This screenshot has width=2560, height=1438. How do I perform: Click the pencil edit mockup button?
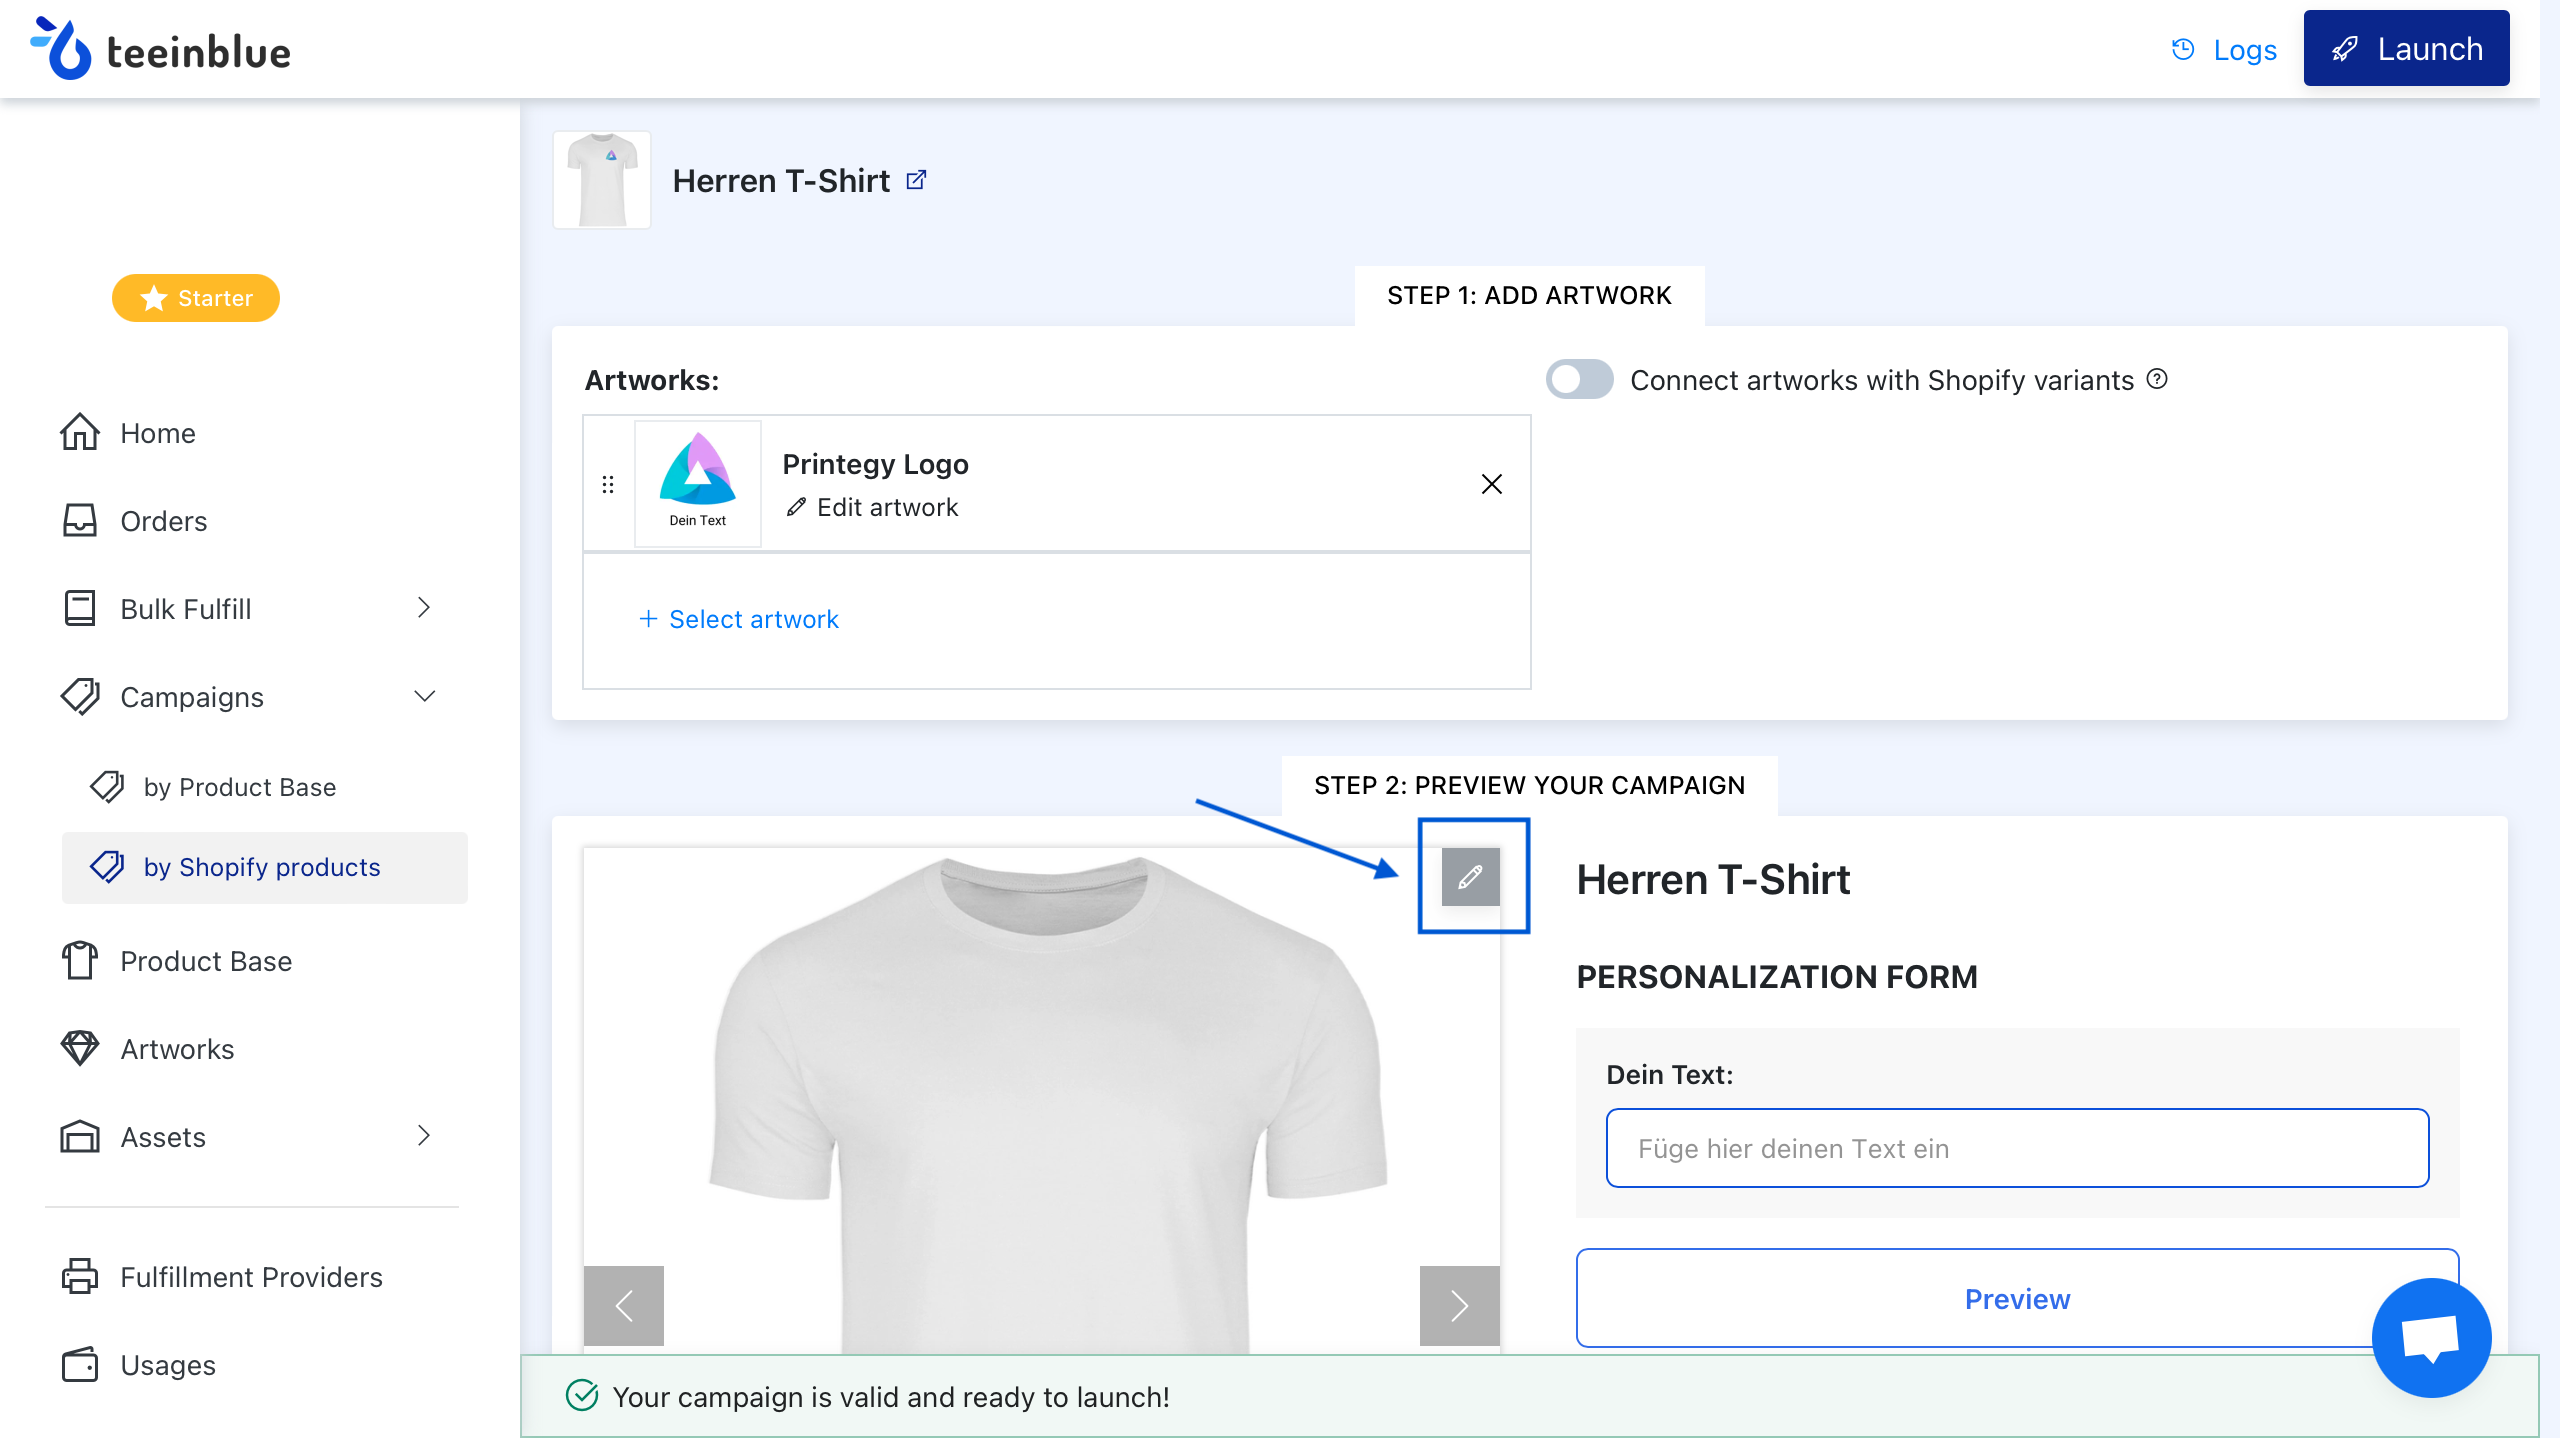1470,877
